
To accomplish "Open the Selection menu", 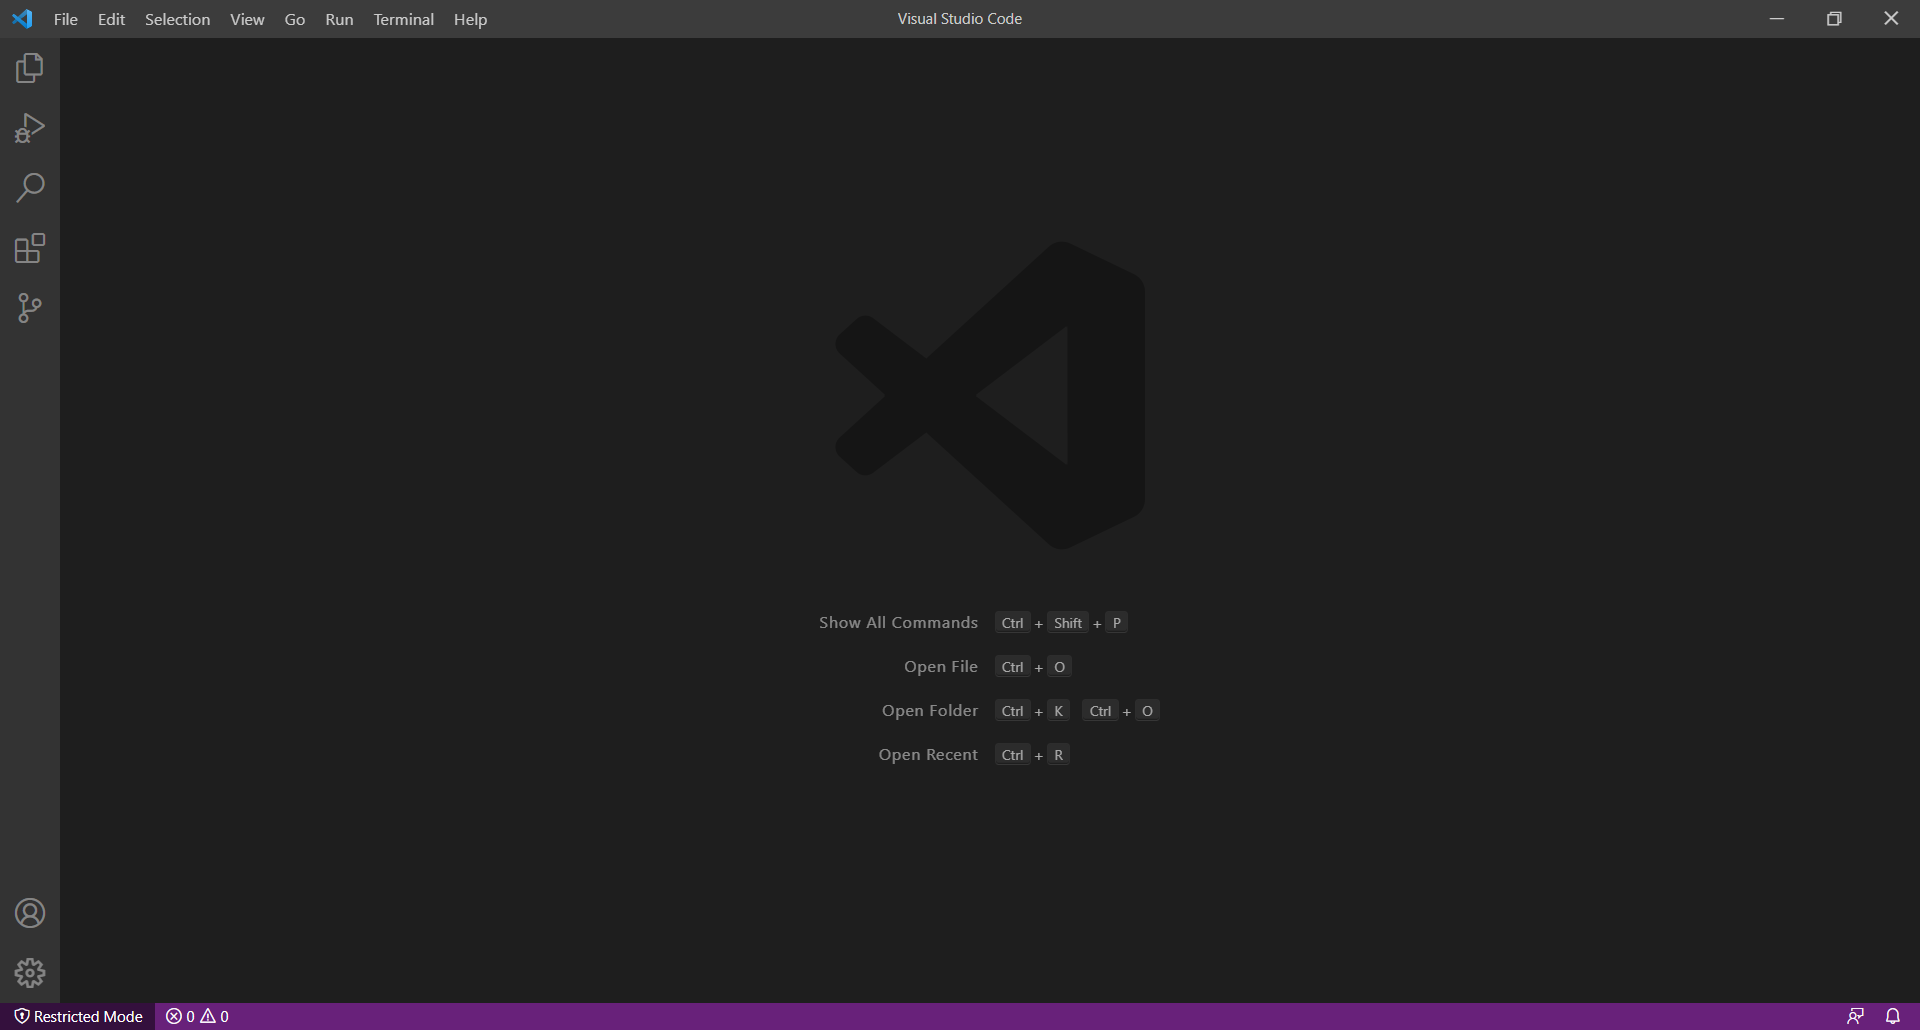I will (x=177, y=19).
